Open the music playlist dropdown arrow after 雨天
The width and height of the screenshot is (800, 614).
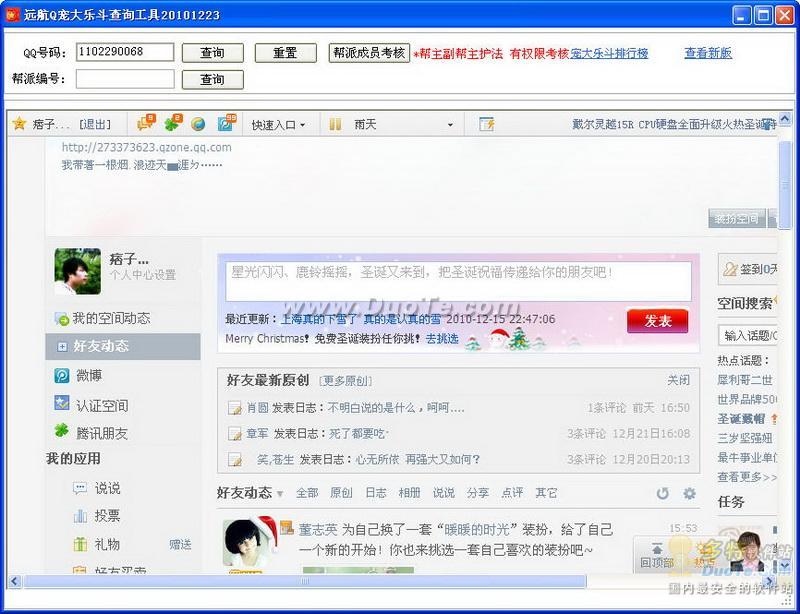[450, 125]
